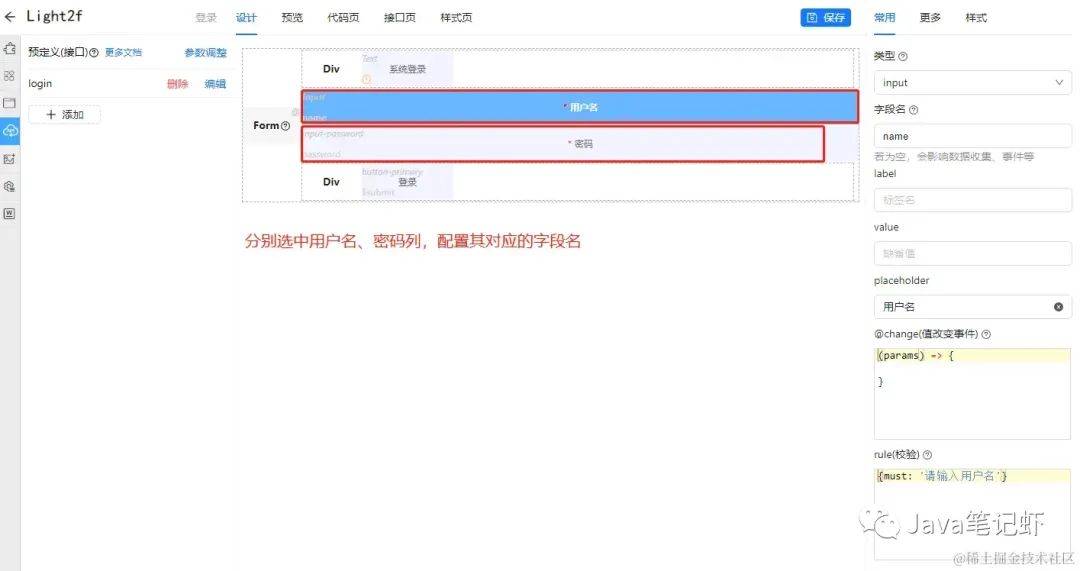The height and width of the screenshot is (571, 1080).
Task: Select the cloud interface panel in sidebar
Action: click(10, 130)
